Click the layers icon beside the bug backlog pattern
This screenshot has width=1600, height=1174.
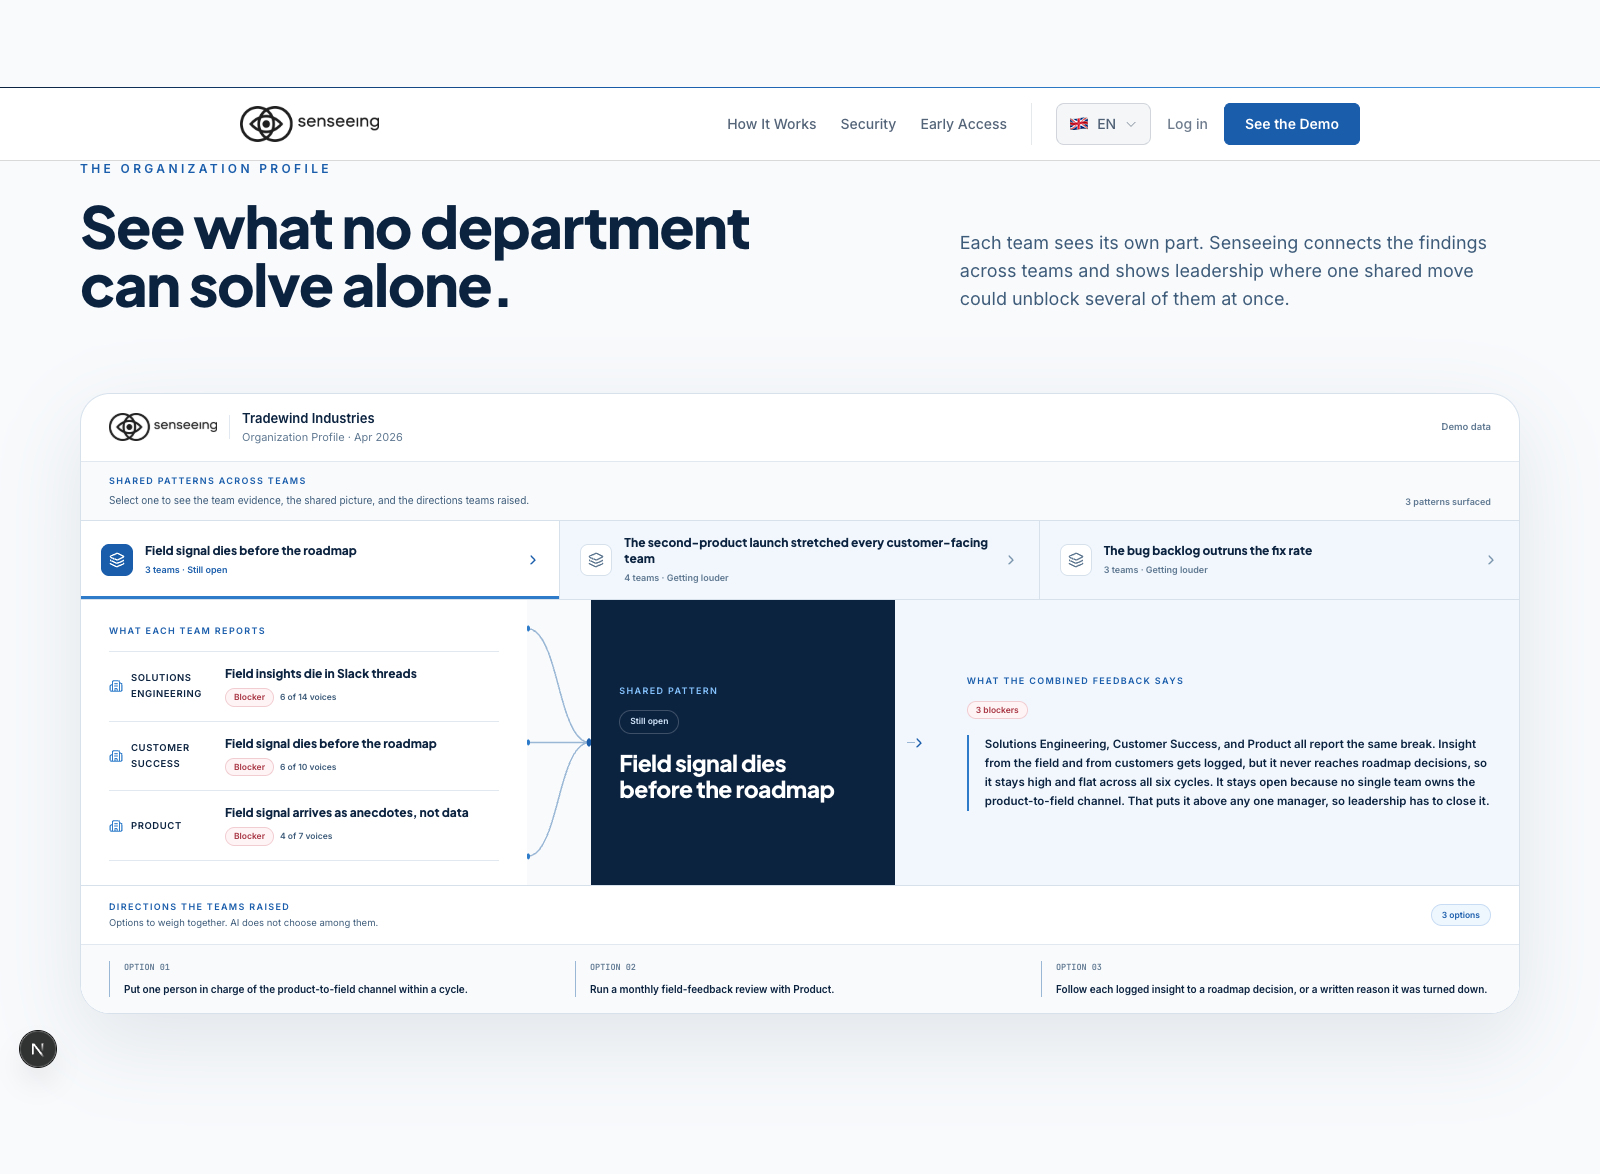pos(1076,560)
